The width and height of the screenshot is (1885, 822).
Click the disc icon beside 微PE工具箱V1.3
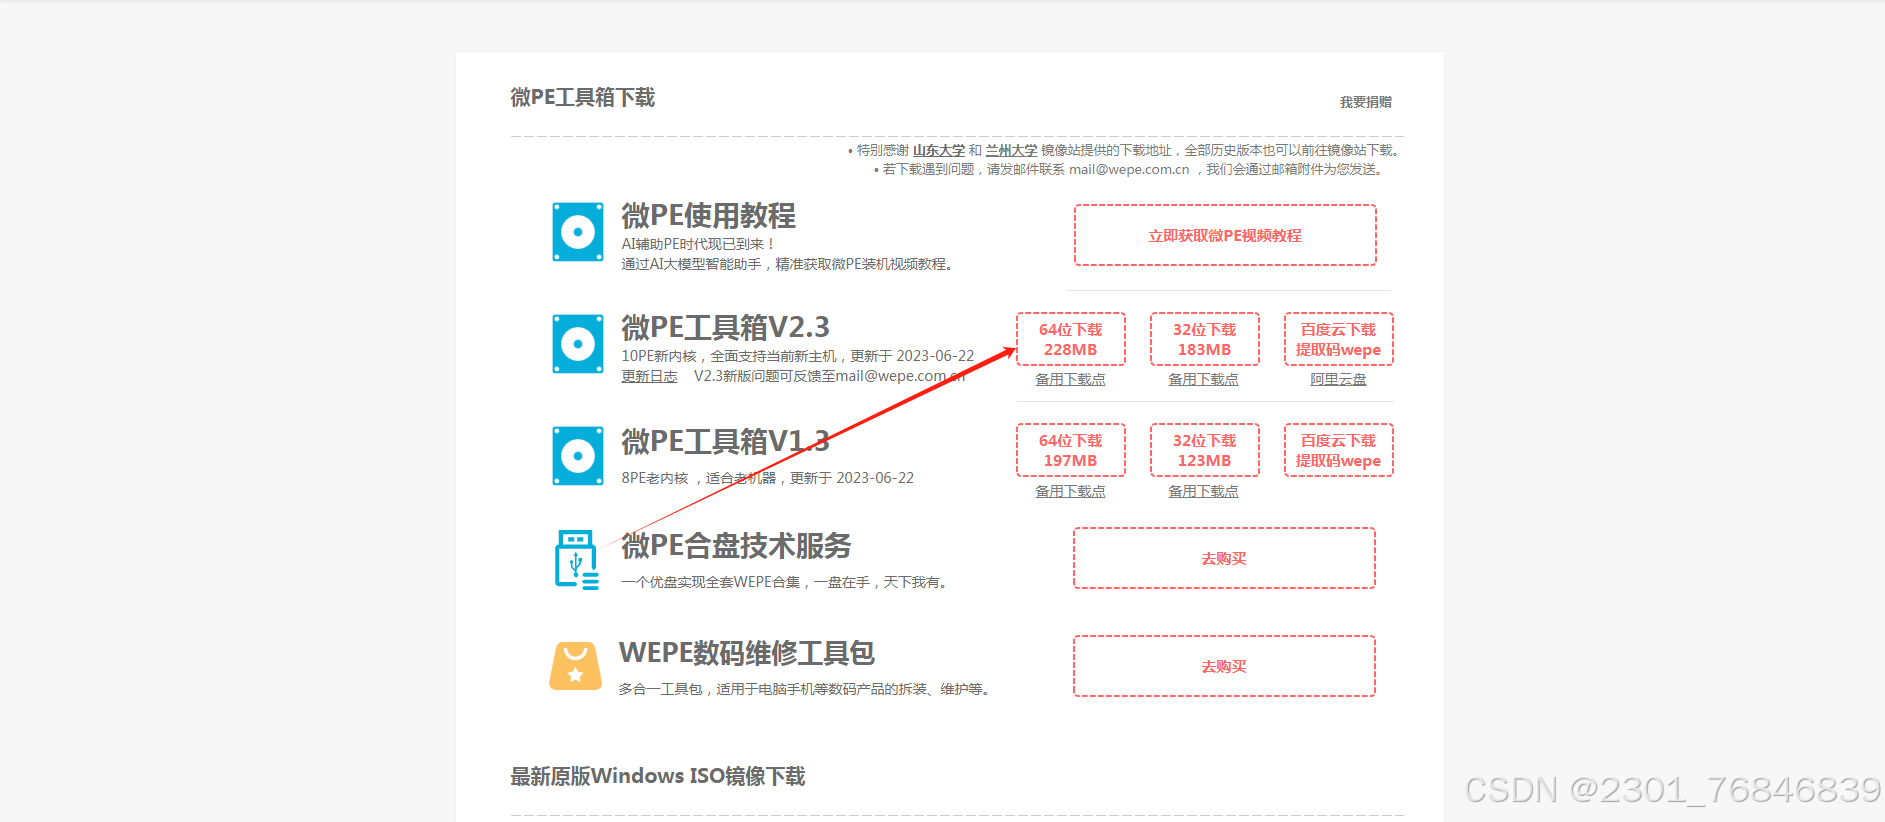click(578, 456)
